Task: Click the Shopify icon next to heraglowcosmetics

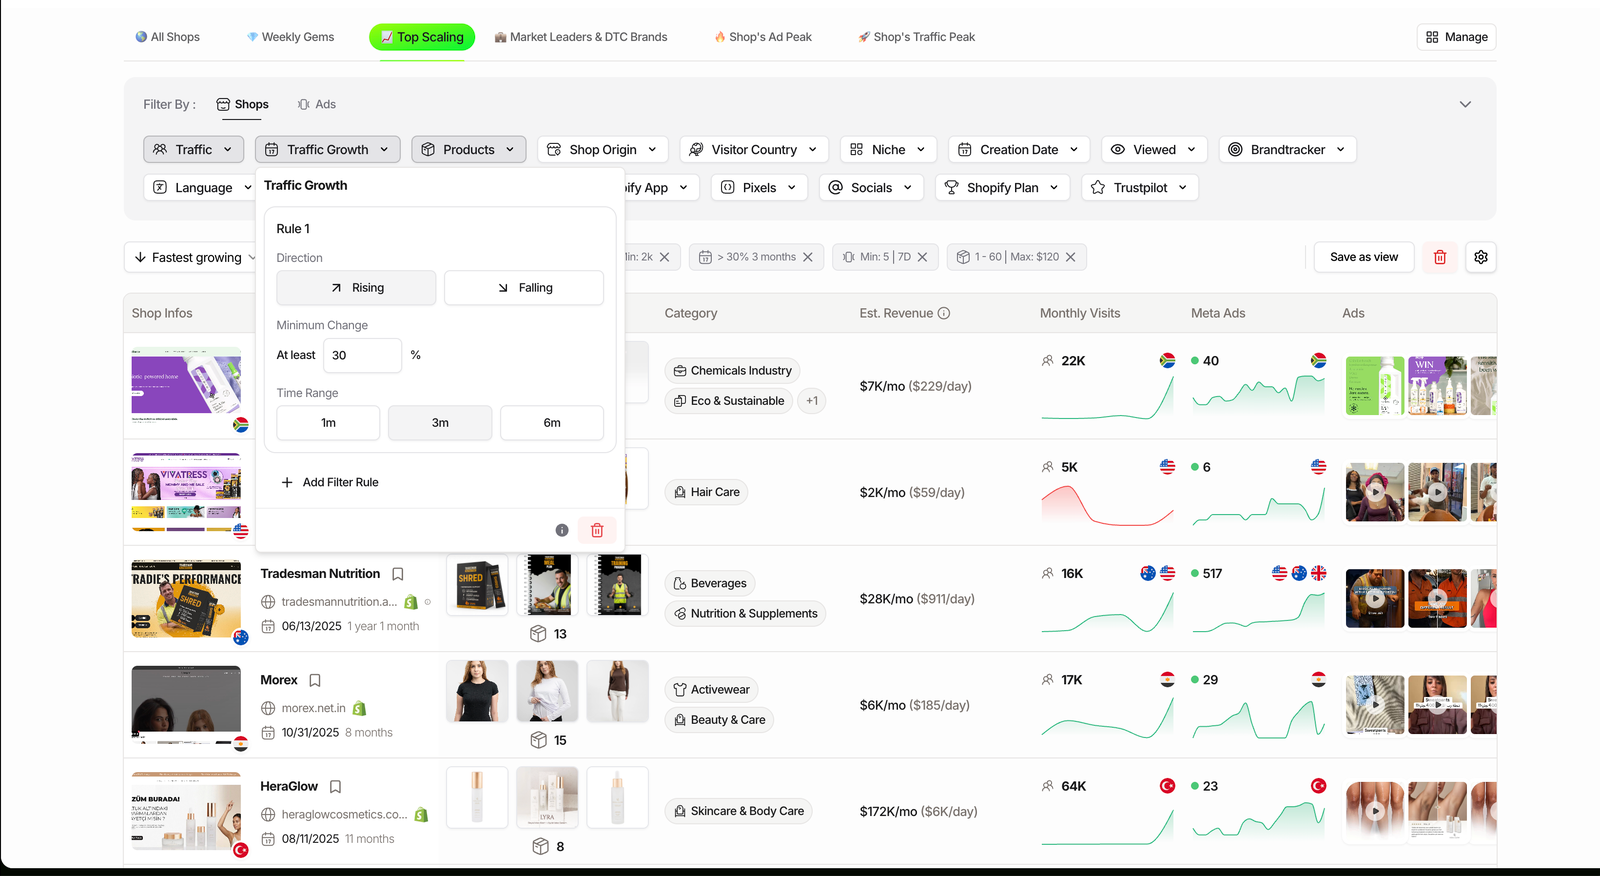Action: tap(421, 814)
